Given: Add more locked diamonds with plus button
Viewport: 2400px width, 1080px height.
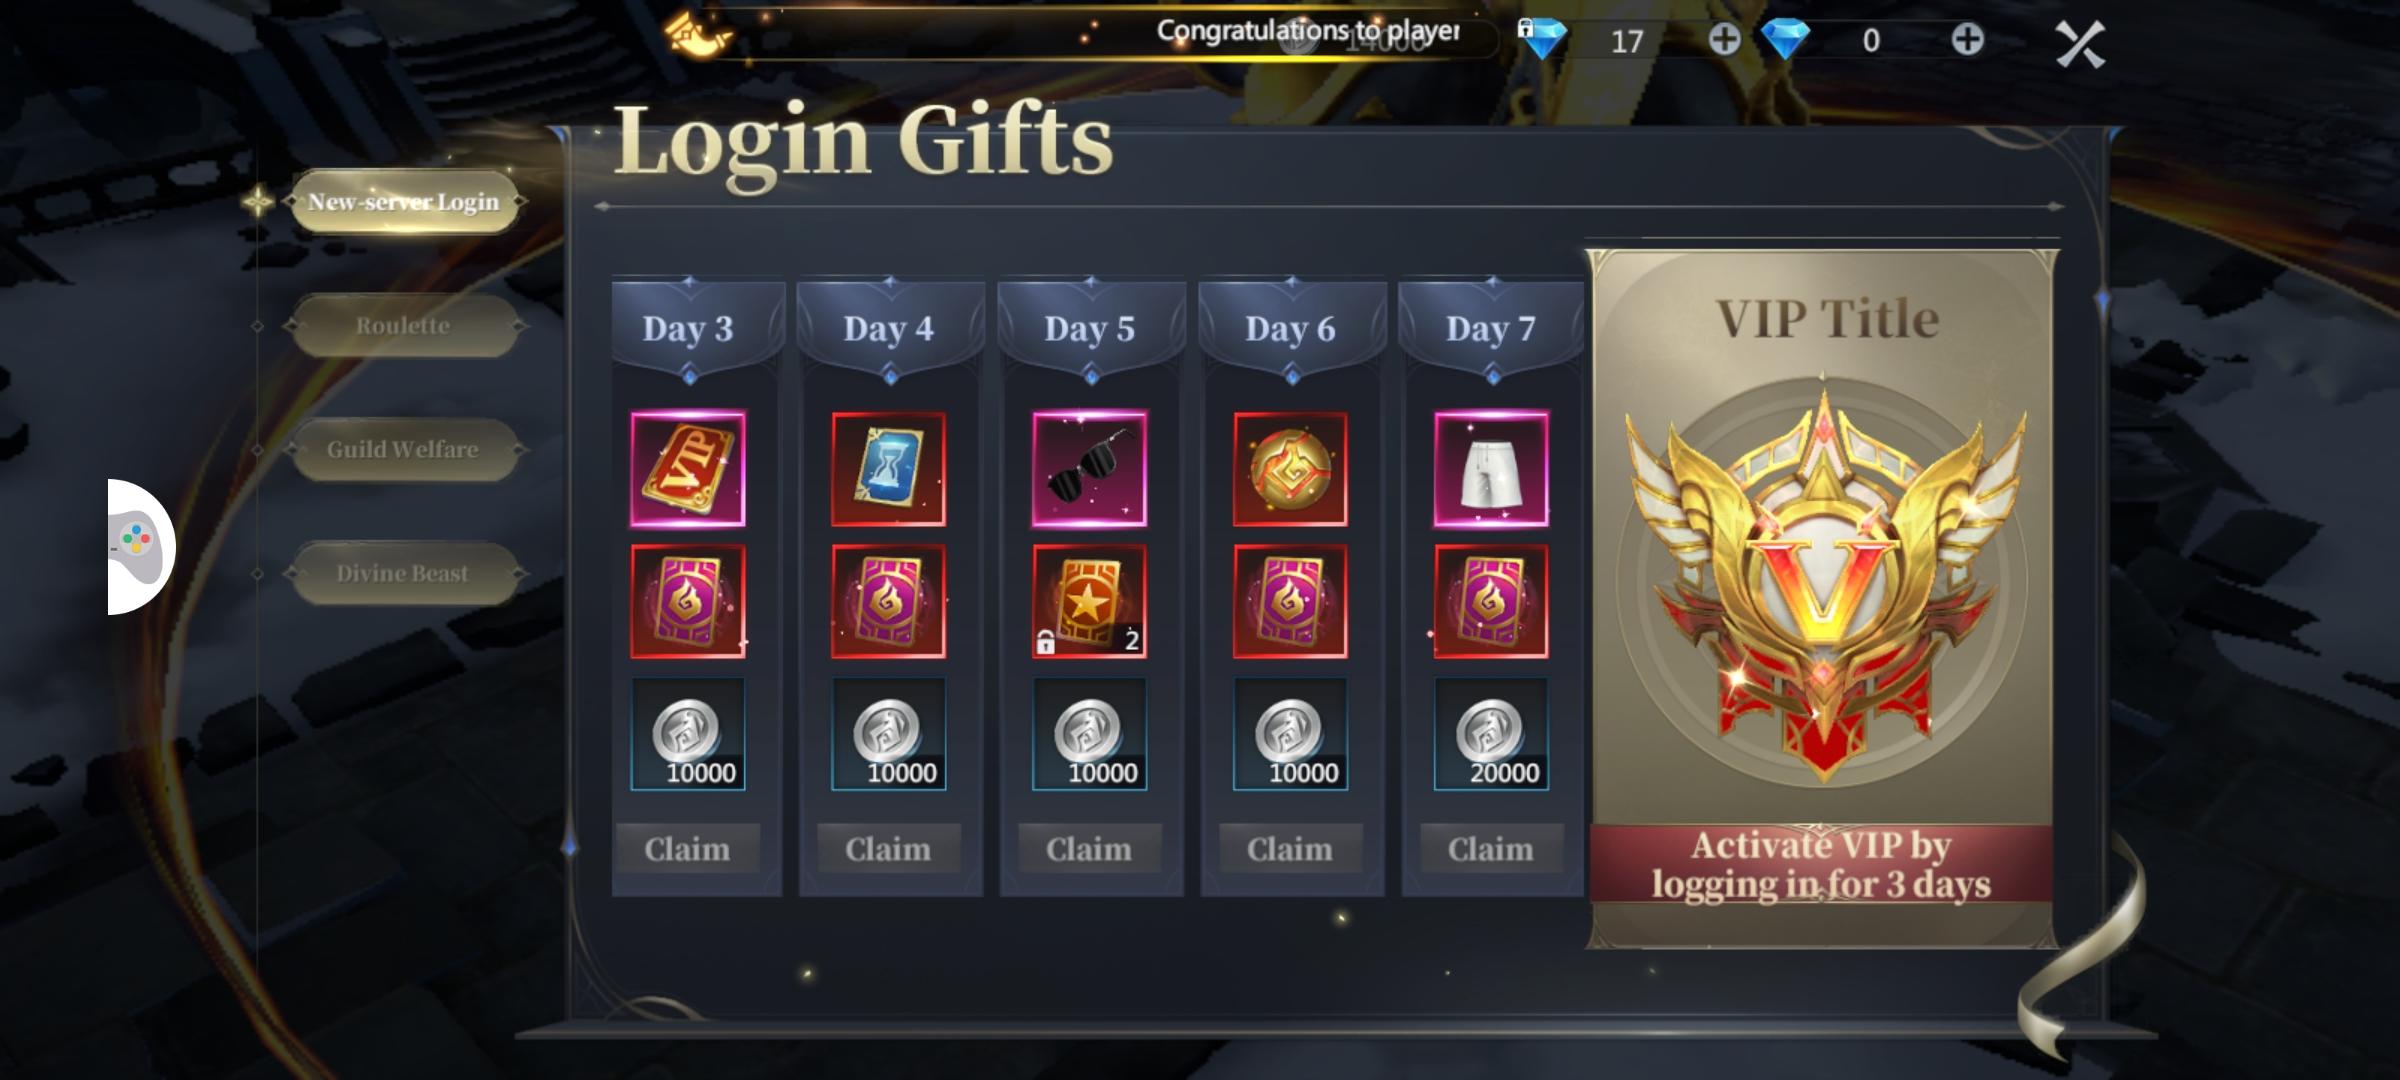Looking at the screenshot, I should coord(1724,40).
